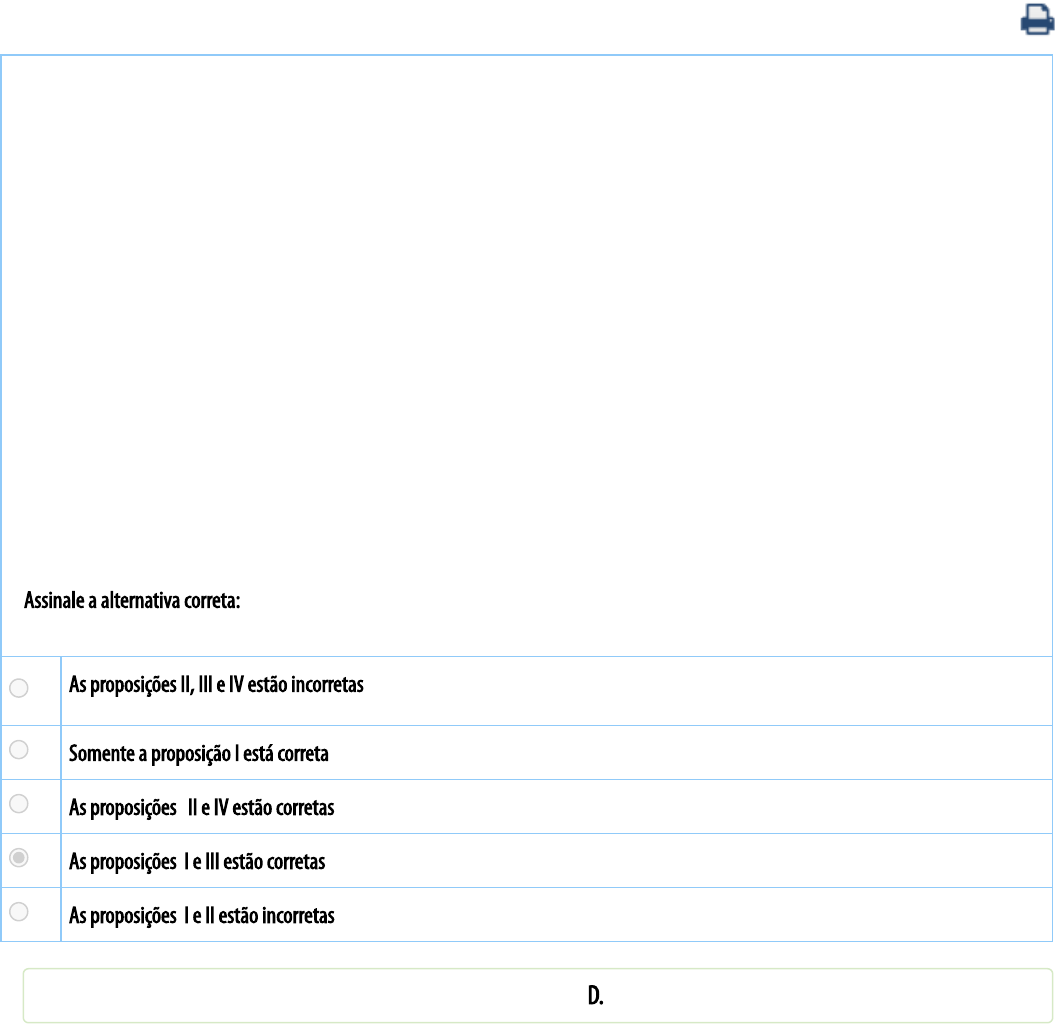This screenshot has width=1058, height=1024.
Task: Click the printer icon to print the question
Action: [x=1035, y=21]
